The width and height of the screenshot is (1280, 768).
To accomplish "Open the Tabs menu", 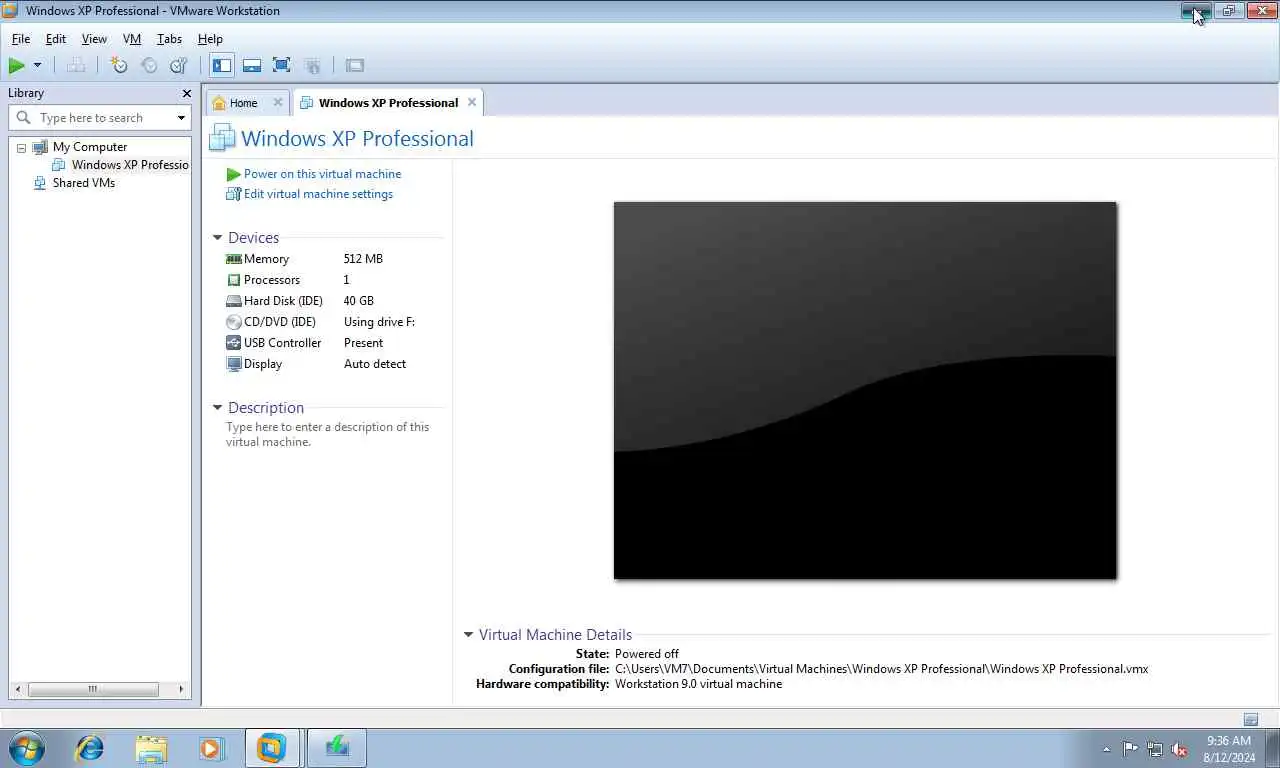I will click(169, 39).
